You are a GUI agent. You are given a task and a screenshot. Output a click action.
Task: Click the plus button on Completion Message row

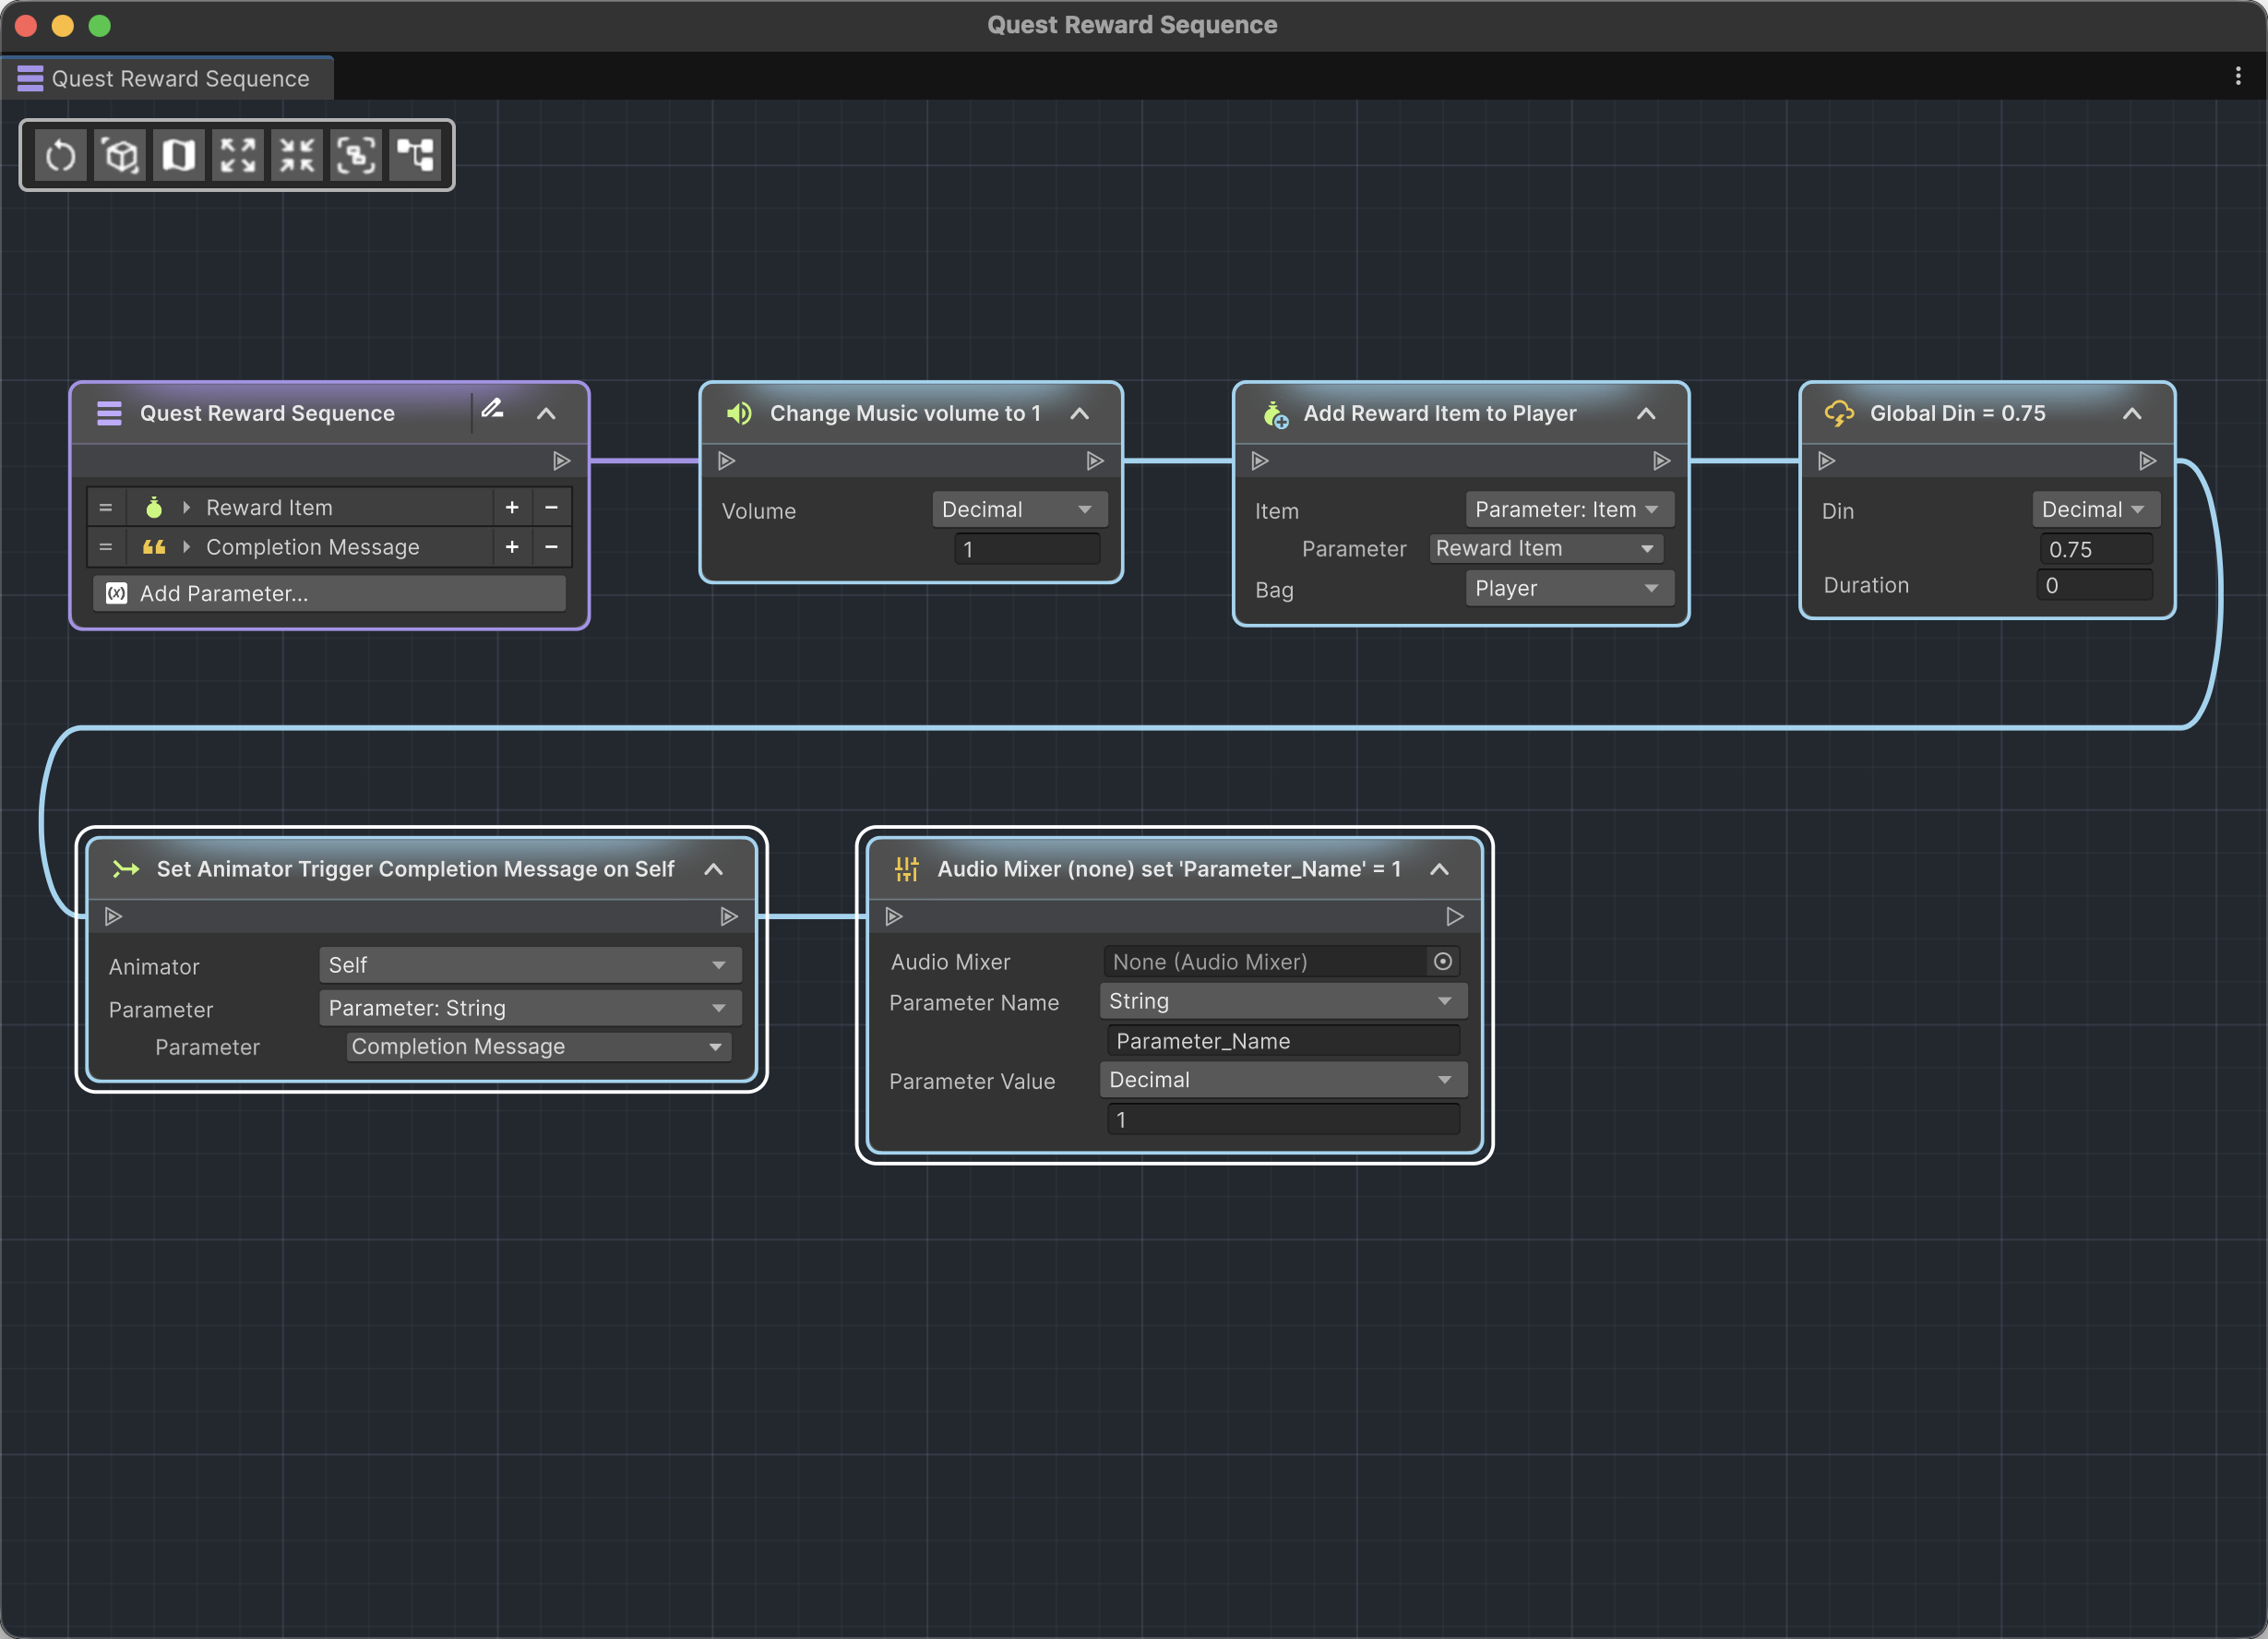coord(512,547)
